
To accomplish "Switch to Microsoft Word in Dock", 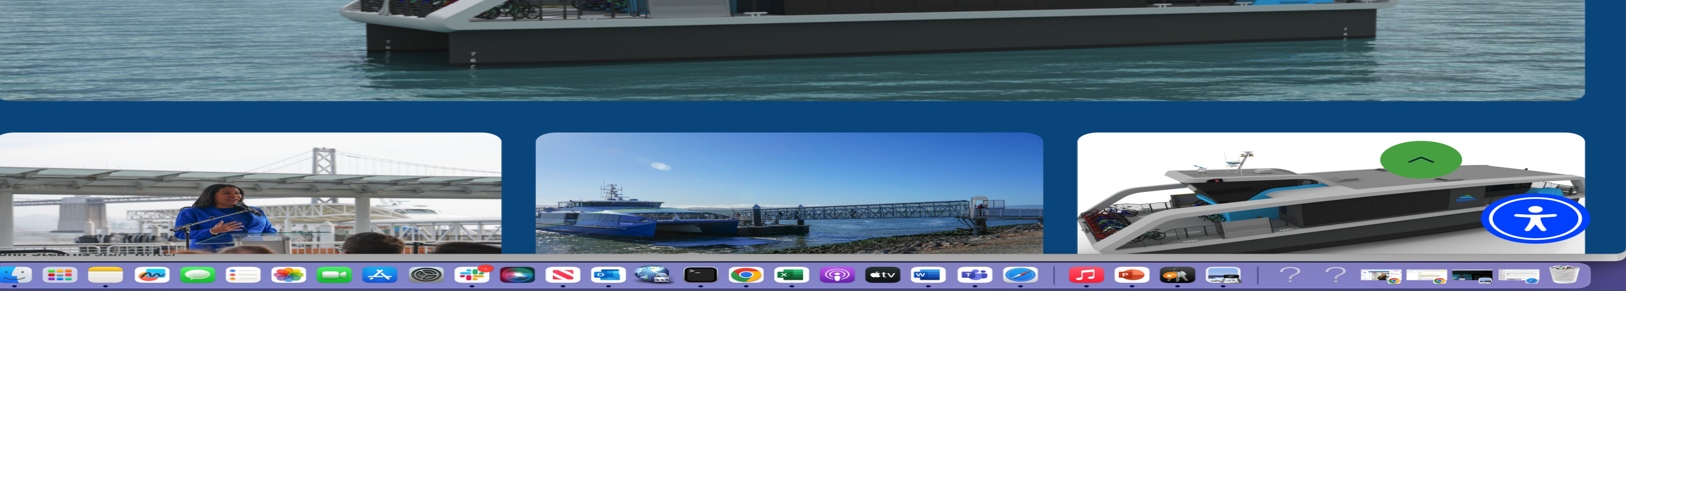I will pyautogui.click(x=929, y=275).
